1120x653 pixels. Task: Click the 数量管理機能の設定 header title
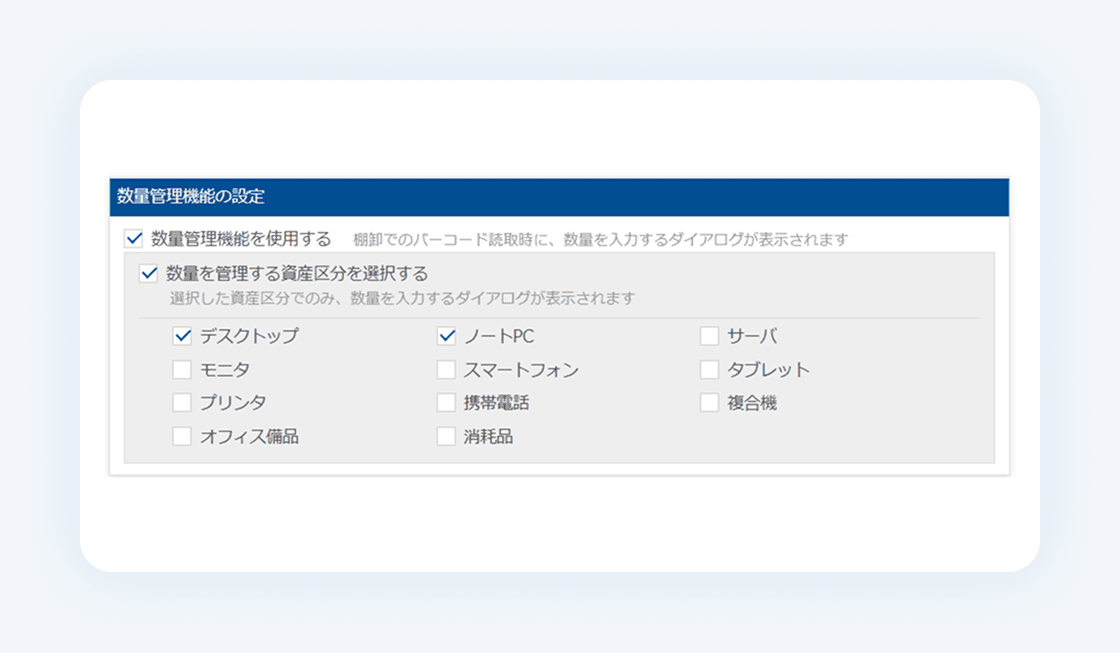click(191, 196)
